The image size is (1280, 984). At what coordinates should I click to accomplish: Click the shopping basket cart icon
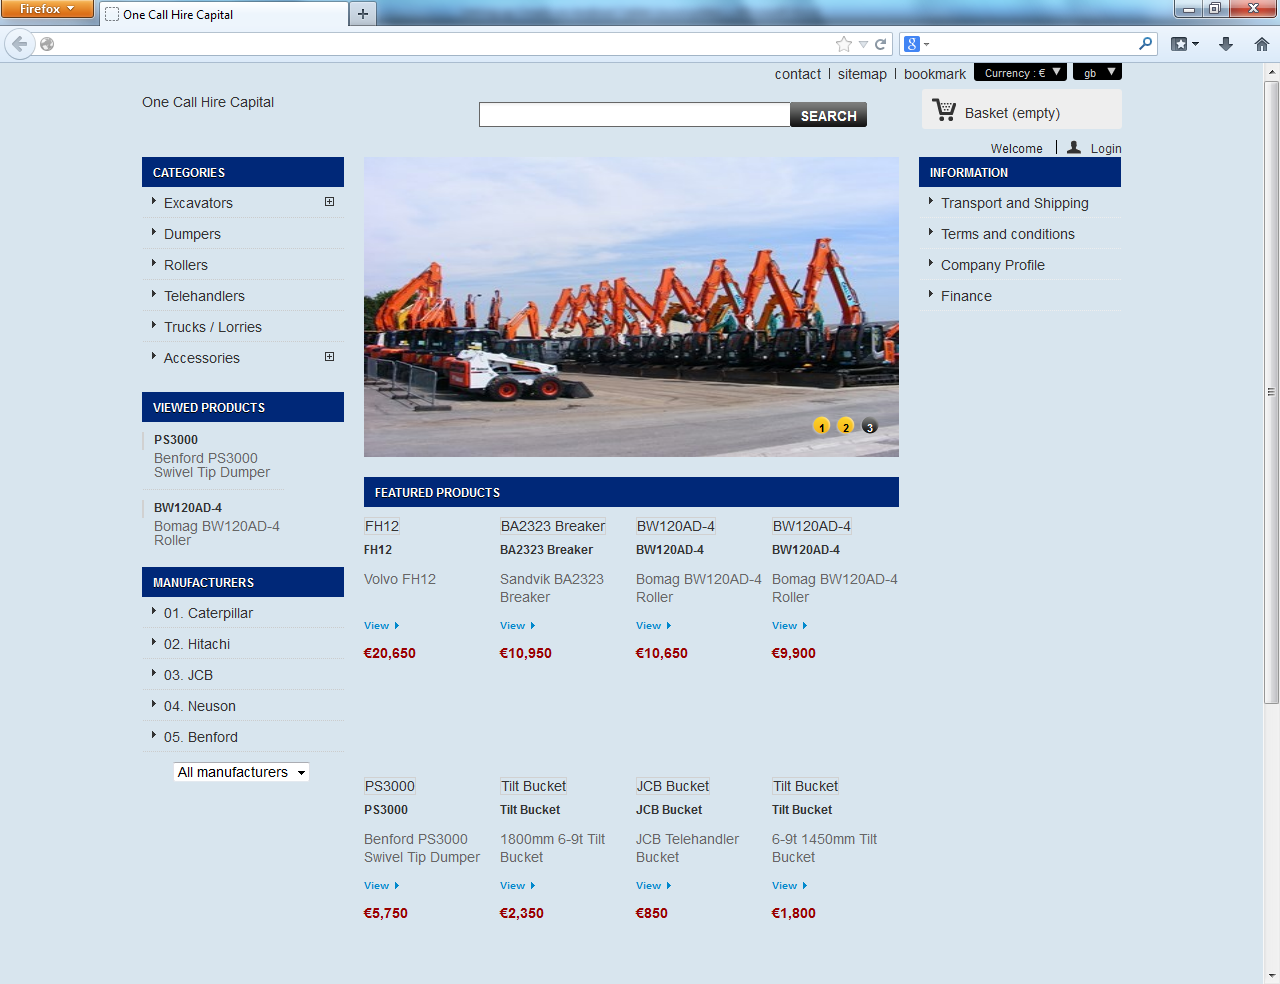point(944,109)
